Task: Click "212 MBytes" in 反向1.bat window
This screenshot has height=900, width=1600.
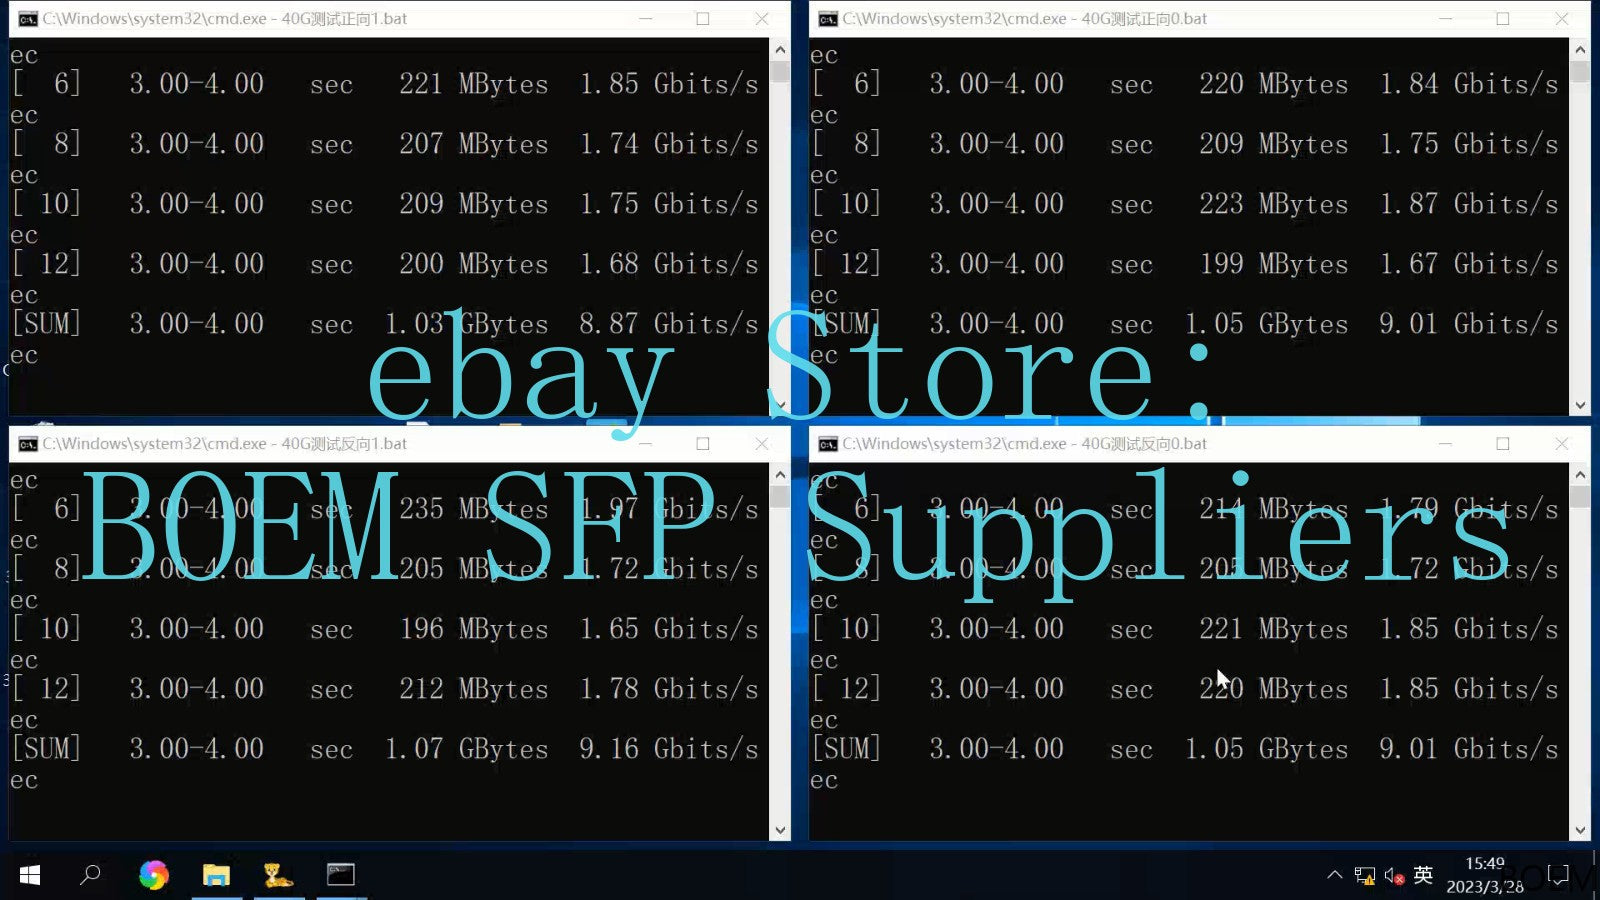Action: (473, 689)
